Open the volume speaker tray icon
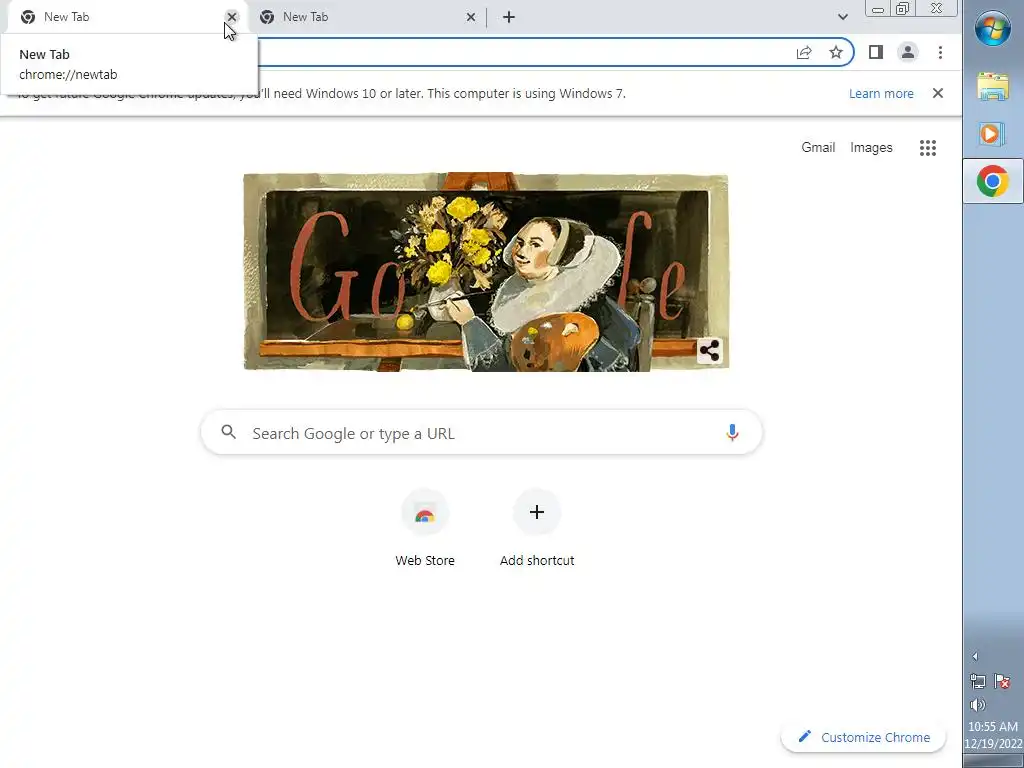This screenshot has height=768, width=1024. pos(978,705)
